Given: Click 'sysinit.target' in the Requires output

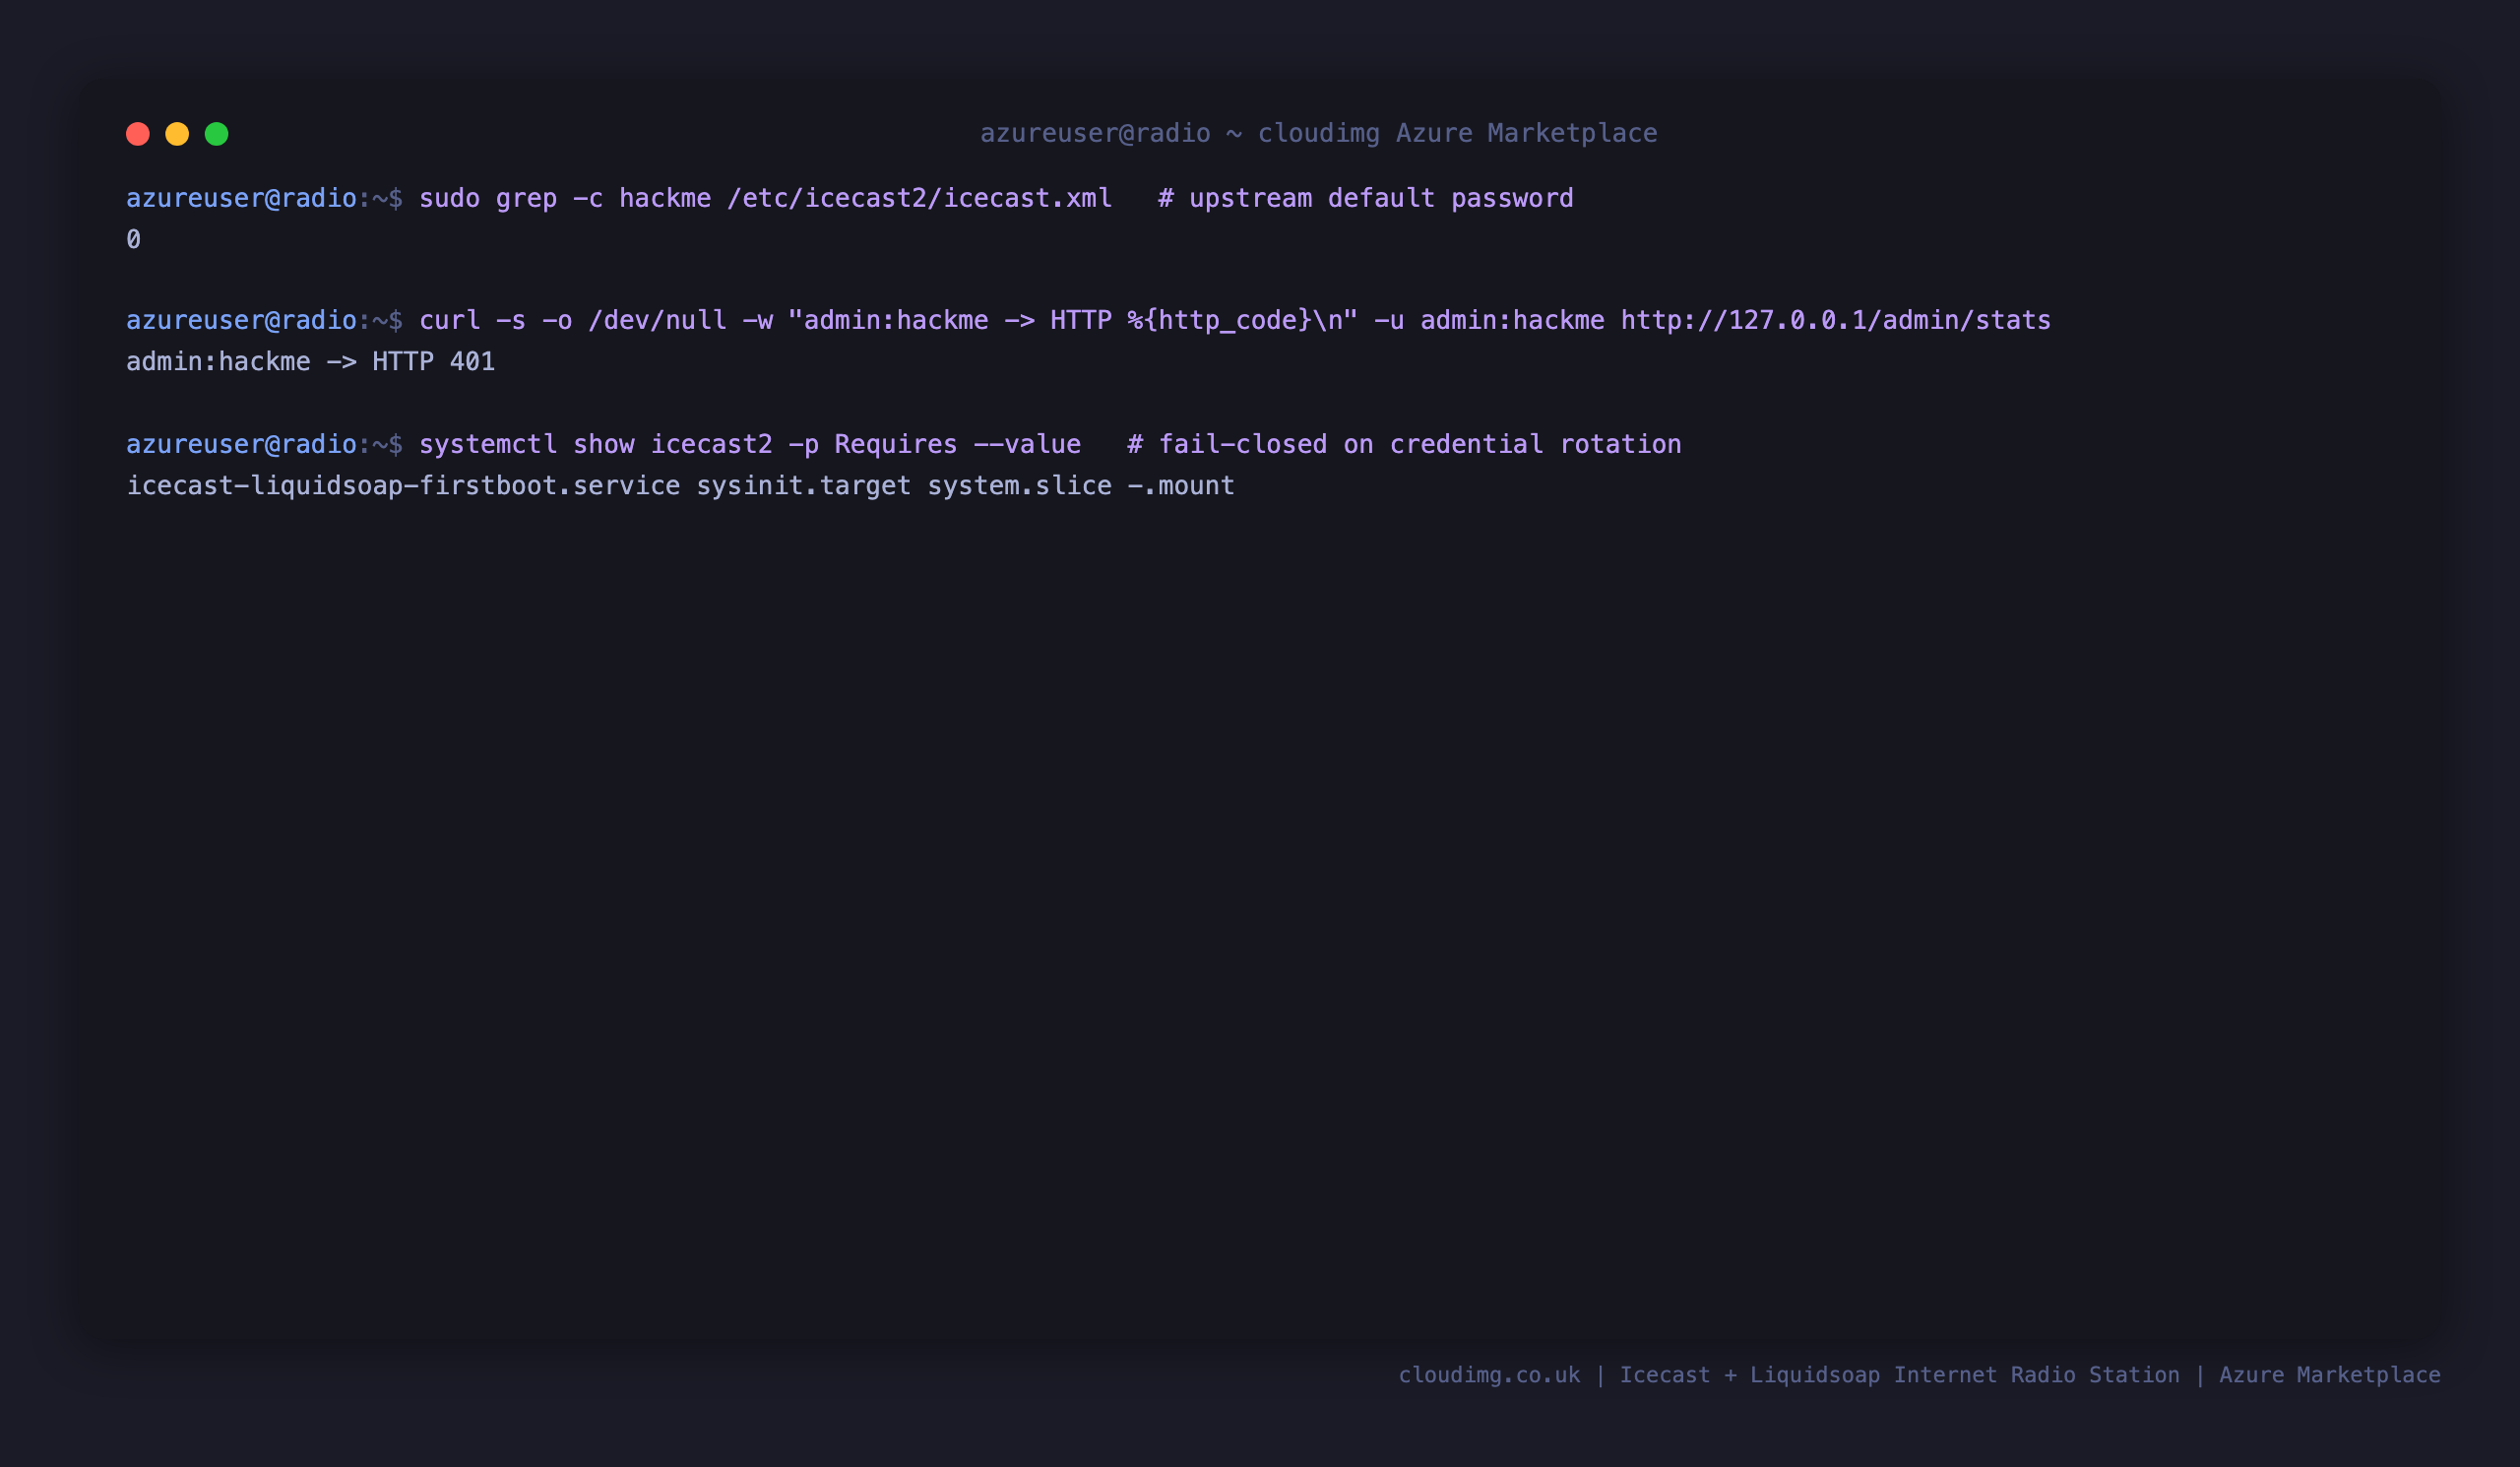Looking at the screenshot, I should pos(804,486).
